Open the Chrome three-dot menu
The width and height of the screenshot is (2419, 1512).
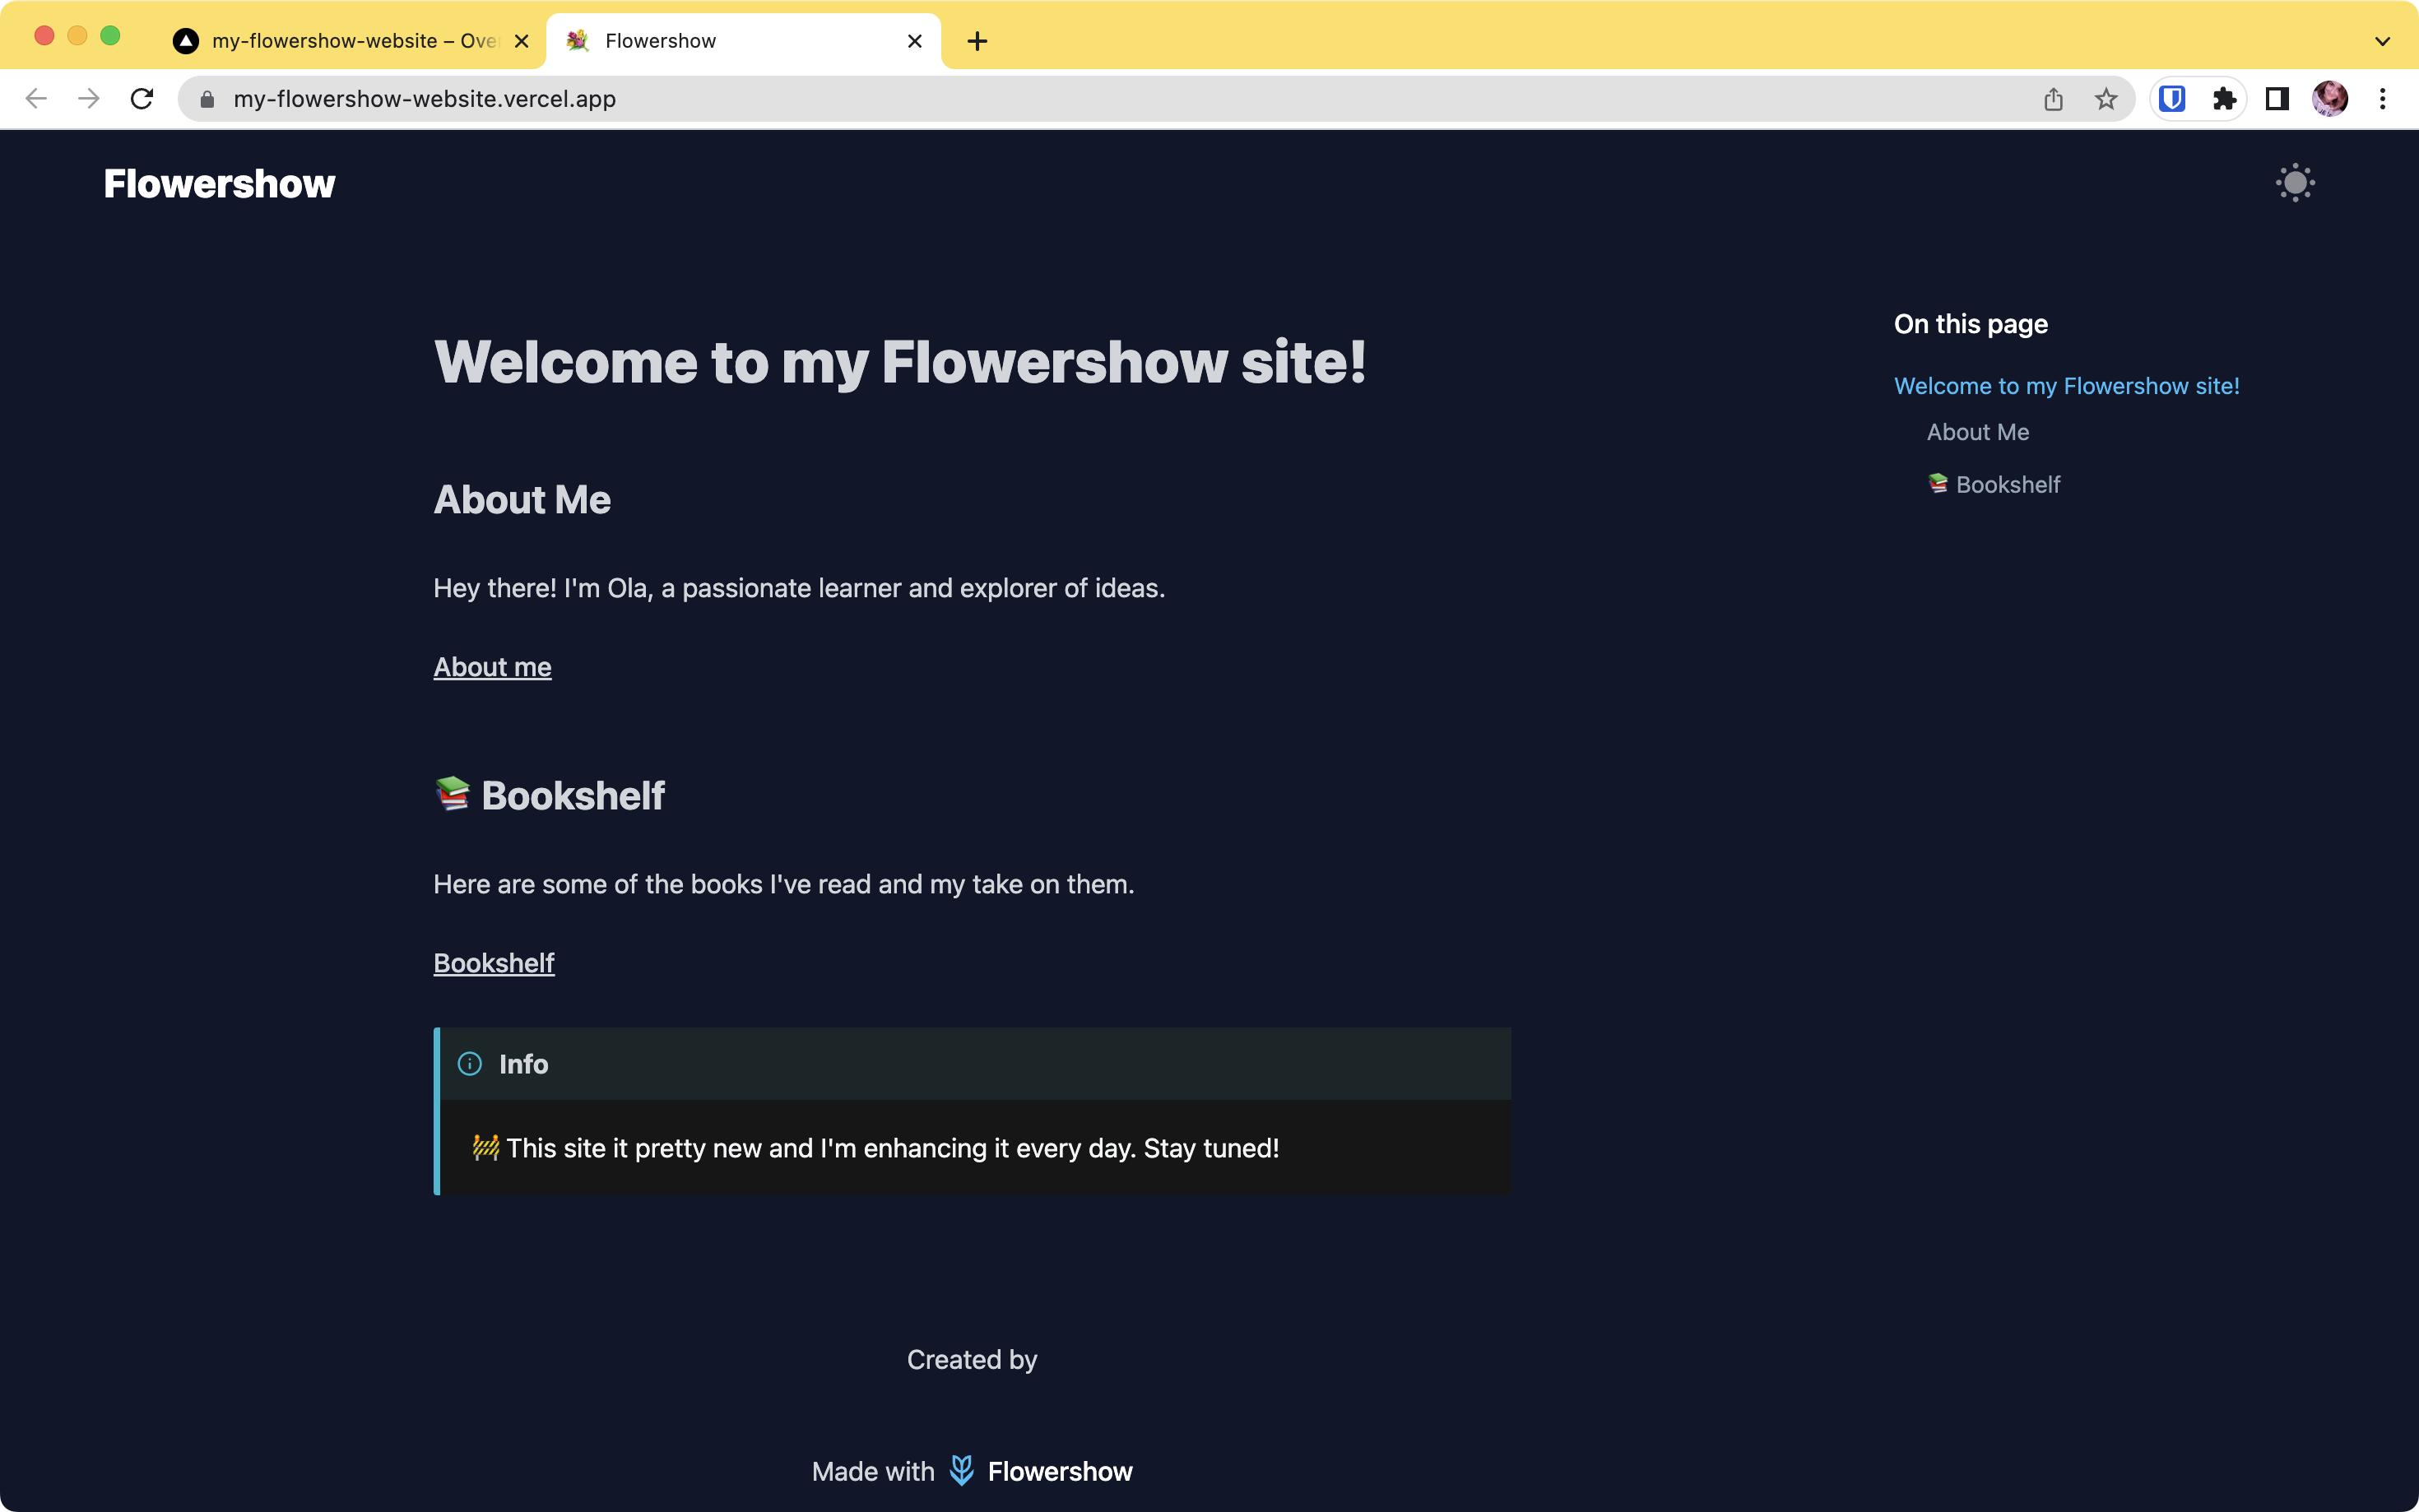point(2382,99)
